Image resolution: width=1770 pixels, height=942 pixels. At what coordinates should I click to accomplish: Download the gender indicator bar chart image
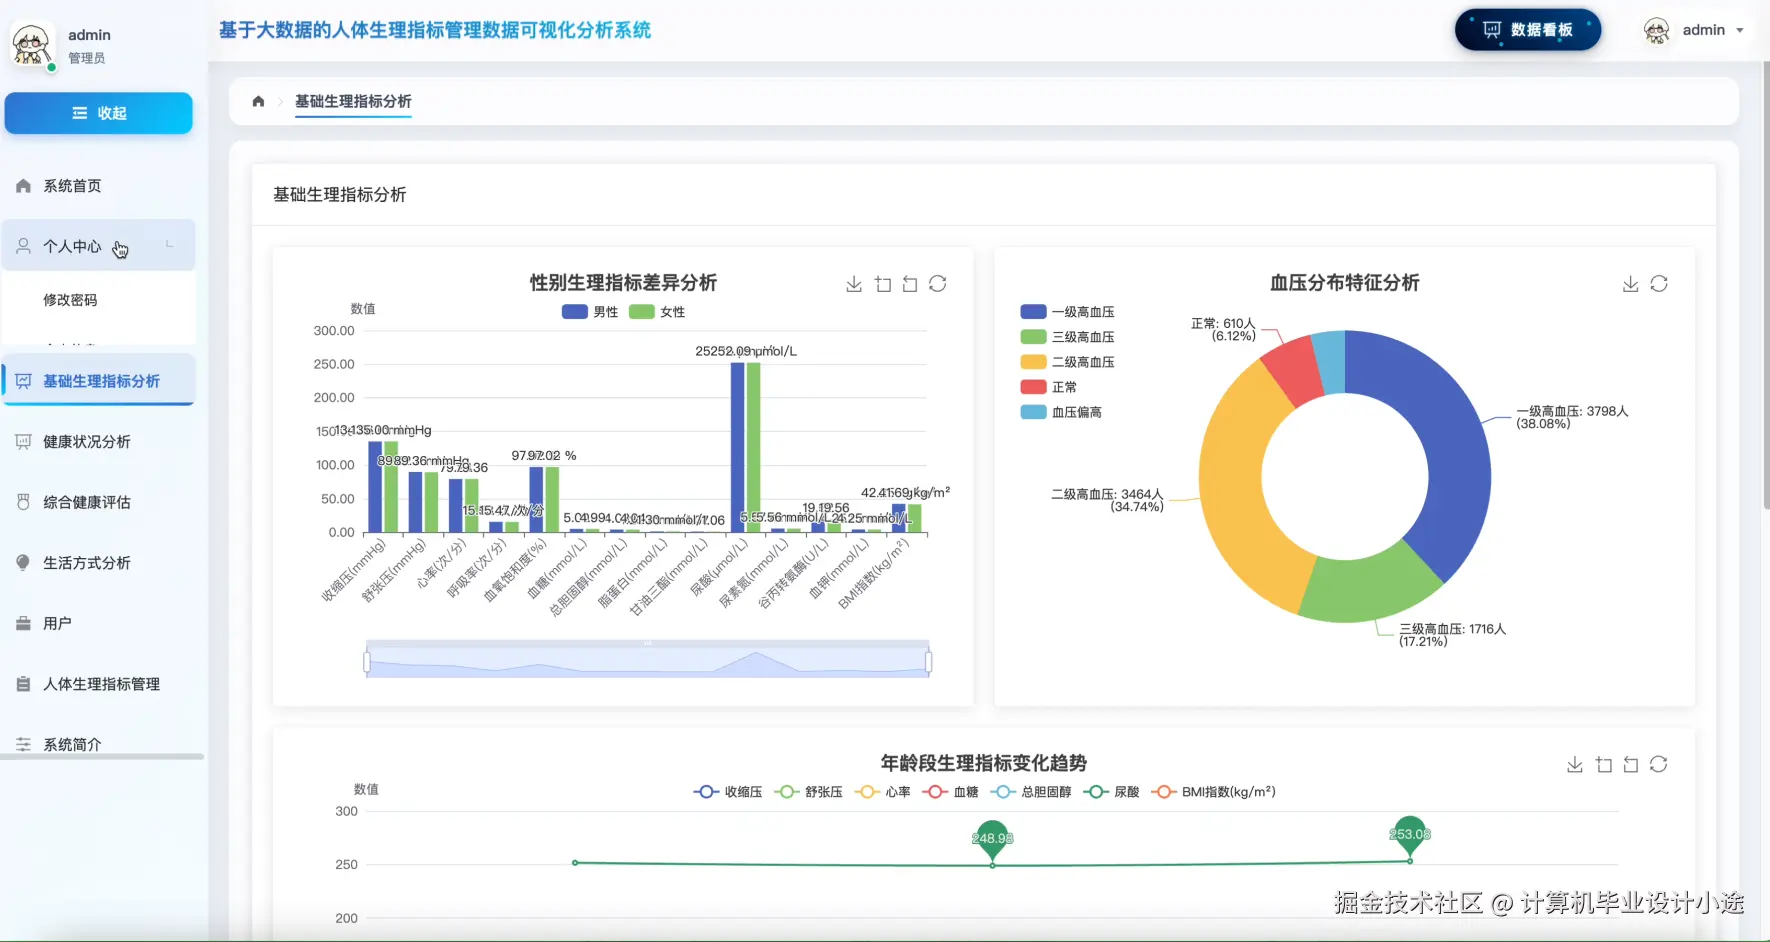(x=854, y=284)
